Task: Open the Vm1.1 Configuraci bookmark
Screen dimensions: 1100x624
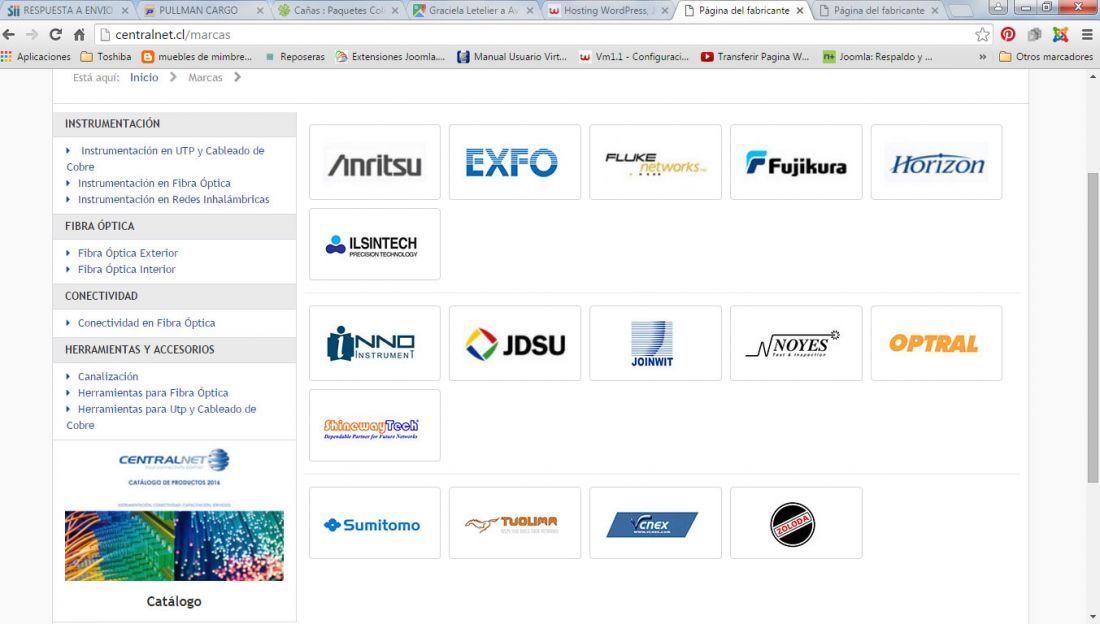Action: [634, 57]
